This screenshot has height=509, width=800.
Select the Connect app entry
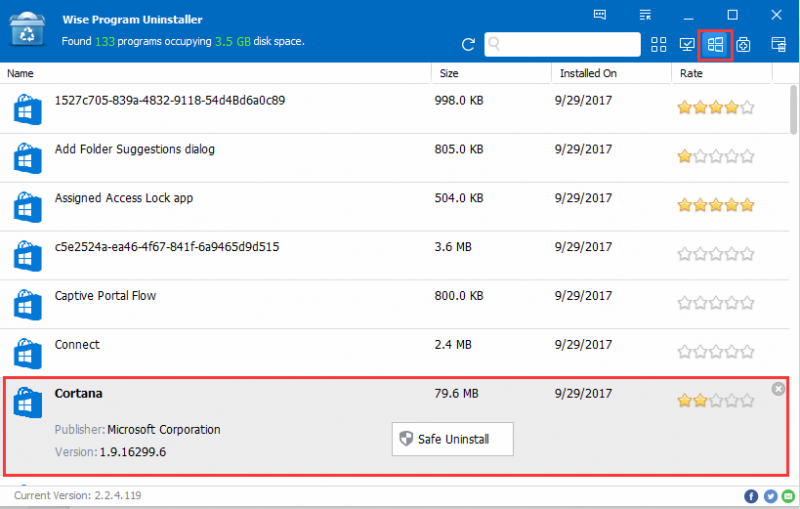click(x=395, y=353)
